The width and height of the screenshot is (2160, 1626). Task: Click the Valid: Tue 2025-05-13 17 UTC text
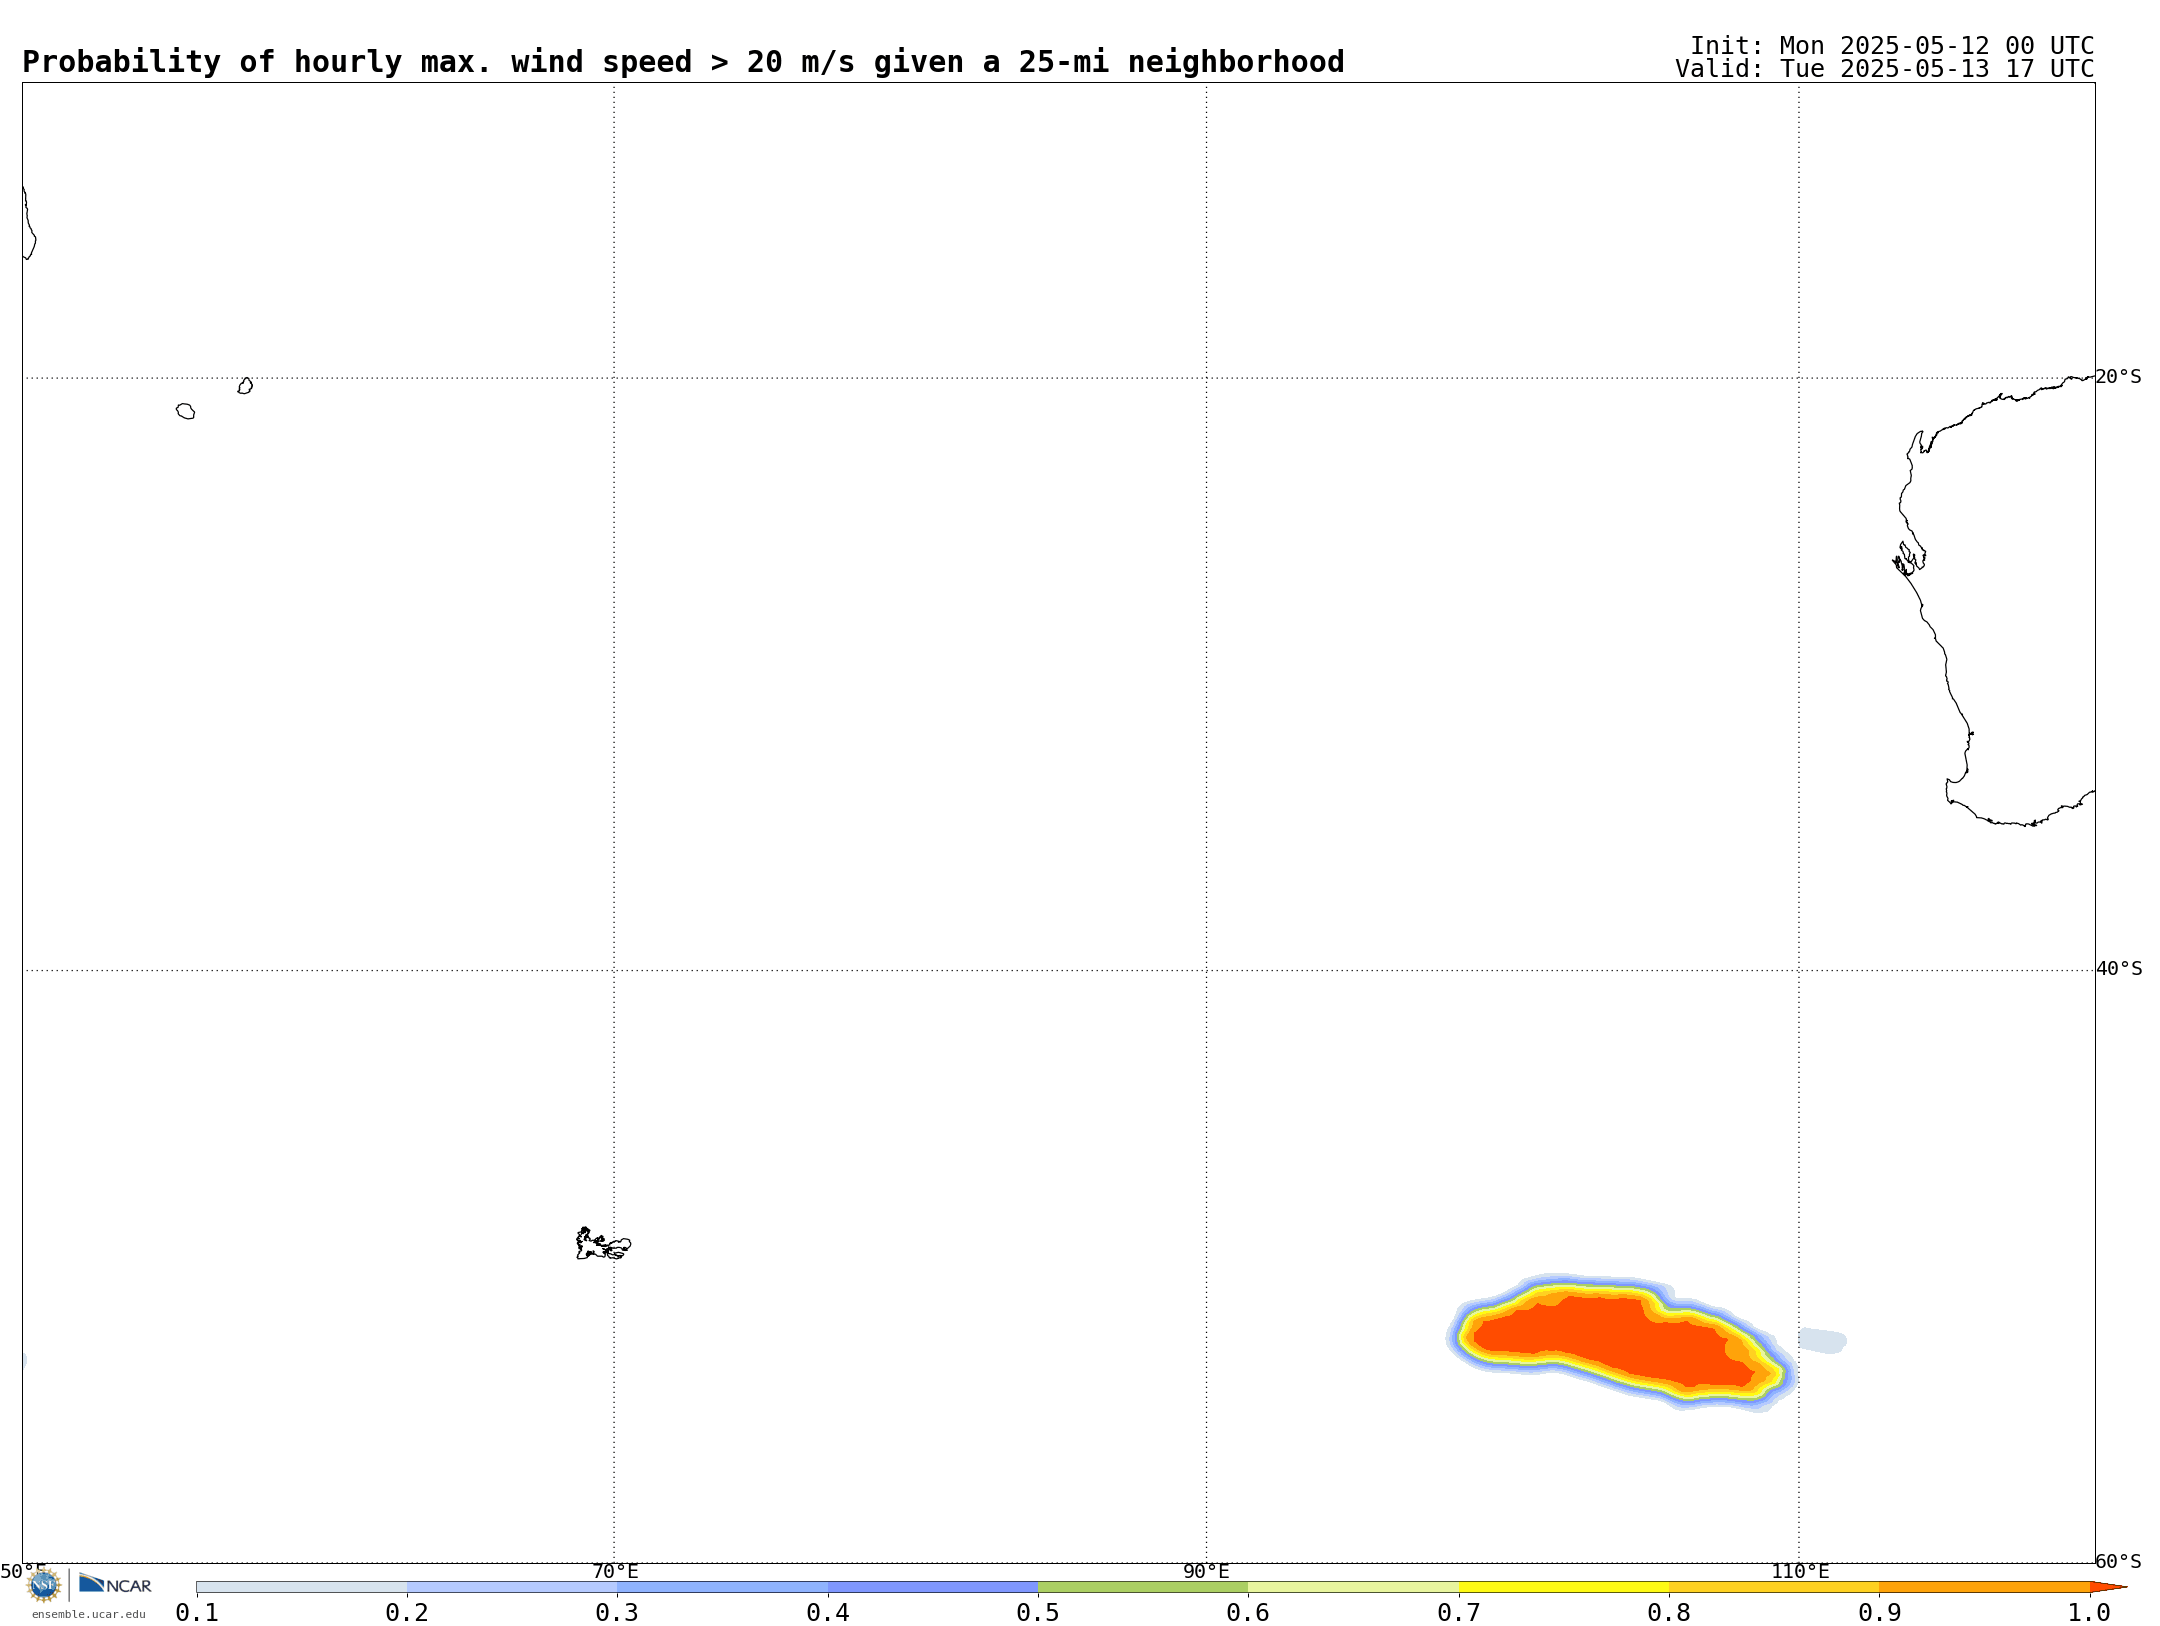[1885, 69]
